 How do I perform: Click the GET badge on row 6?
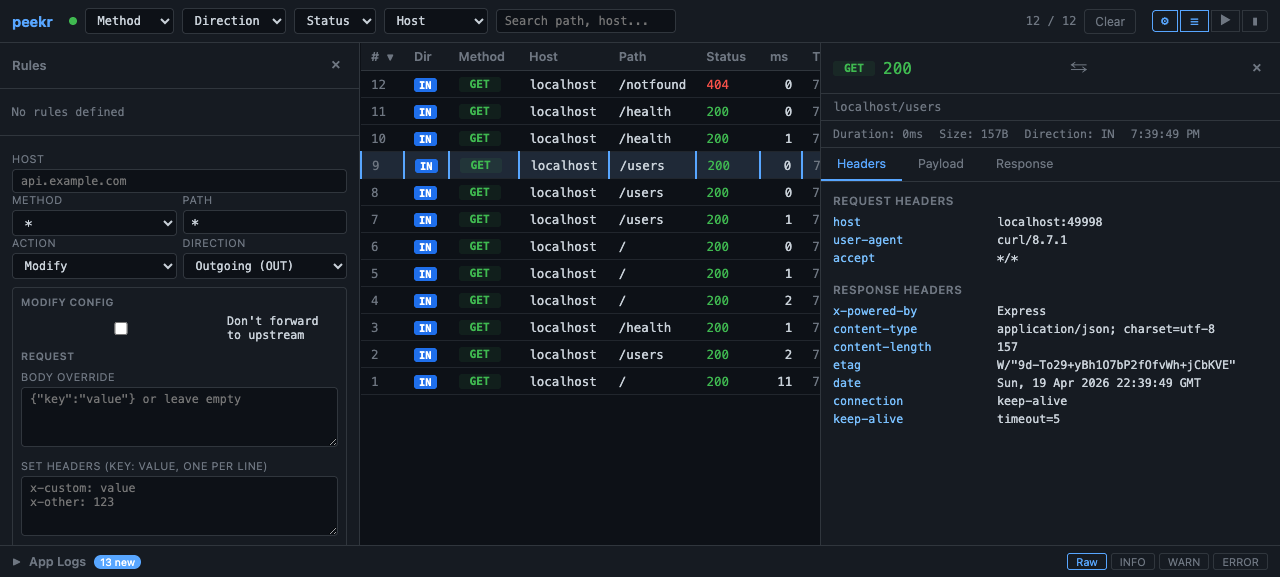pos(480,247)
